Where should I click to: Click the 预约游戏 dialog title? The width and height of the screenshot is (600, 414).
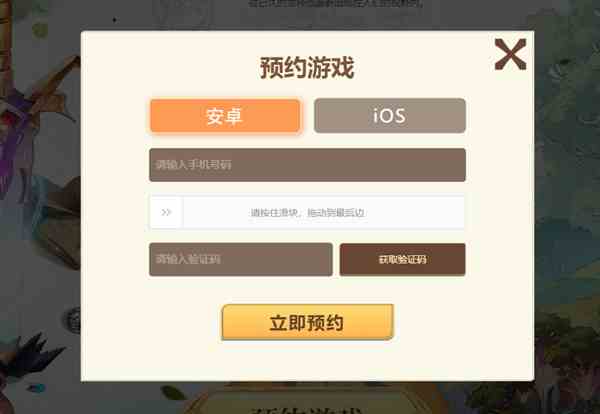tap(307, 68)
